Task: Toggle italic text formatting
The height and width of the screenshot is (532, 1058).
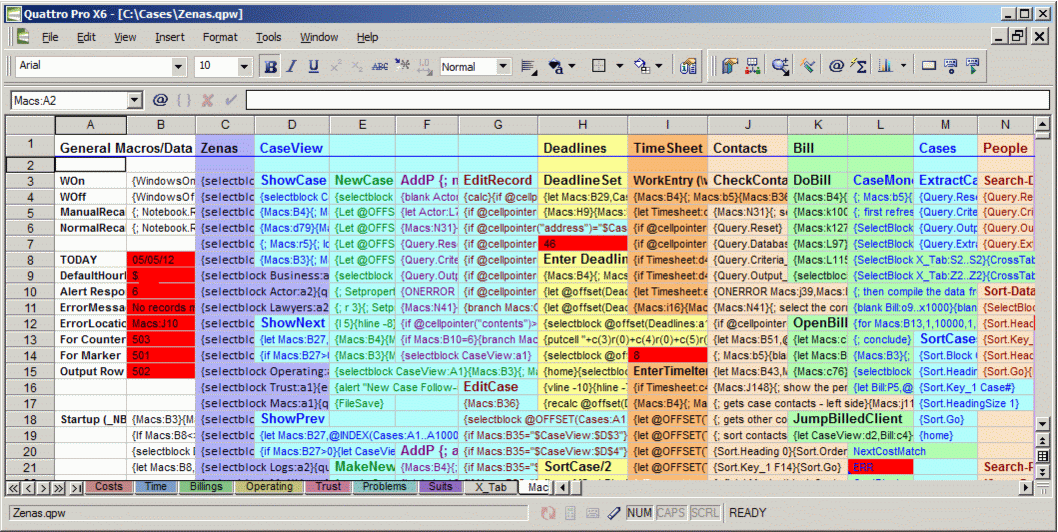Action: pos(292,67)
